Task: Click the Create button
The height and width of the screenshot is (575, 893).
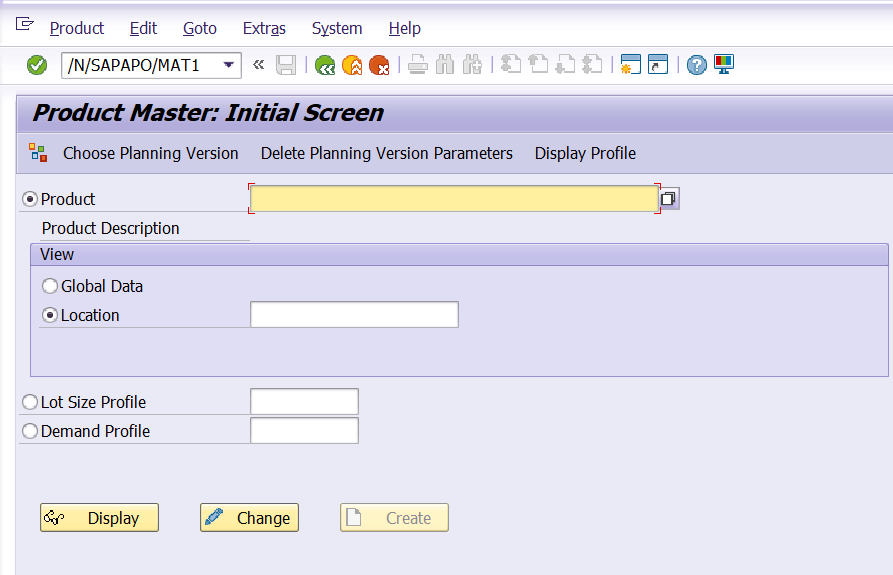Action: [x=394, y=518]
